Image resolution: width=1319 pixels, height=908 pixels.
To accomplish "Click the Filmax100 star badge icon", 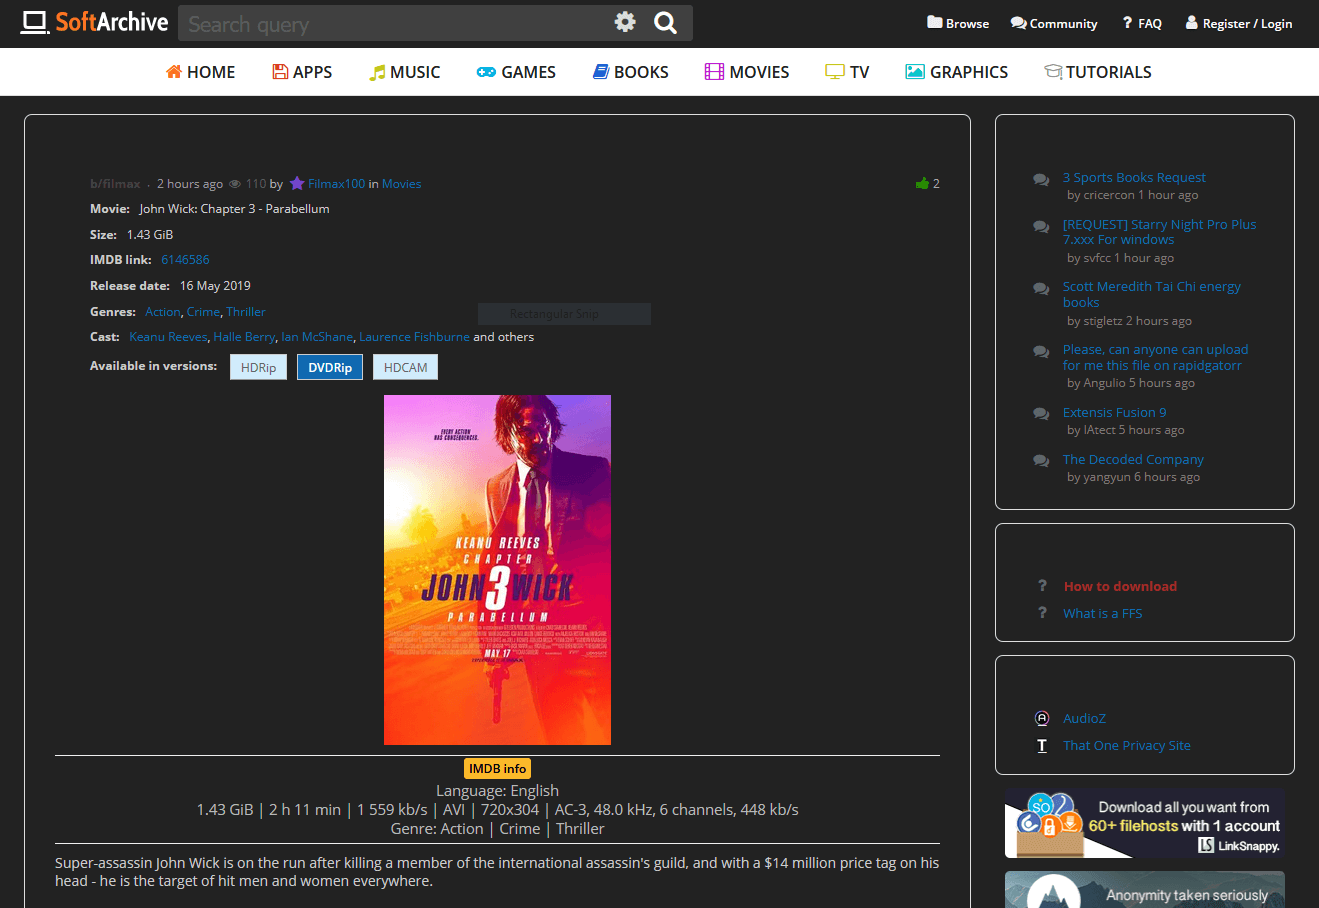I will 297,183.
